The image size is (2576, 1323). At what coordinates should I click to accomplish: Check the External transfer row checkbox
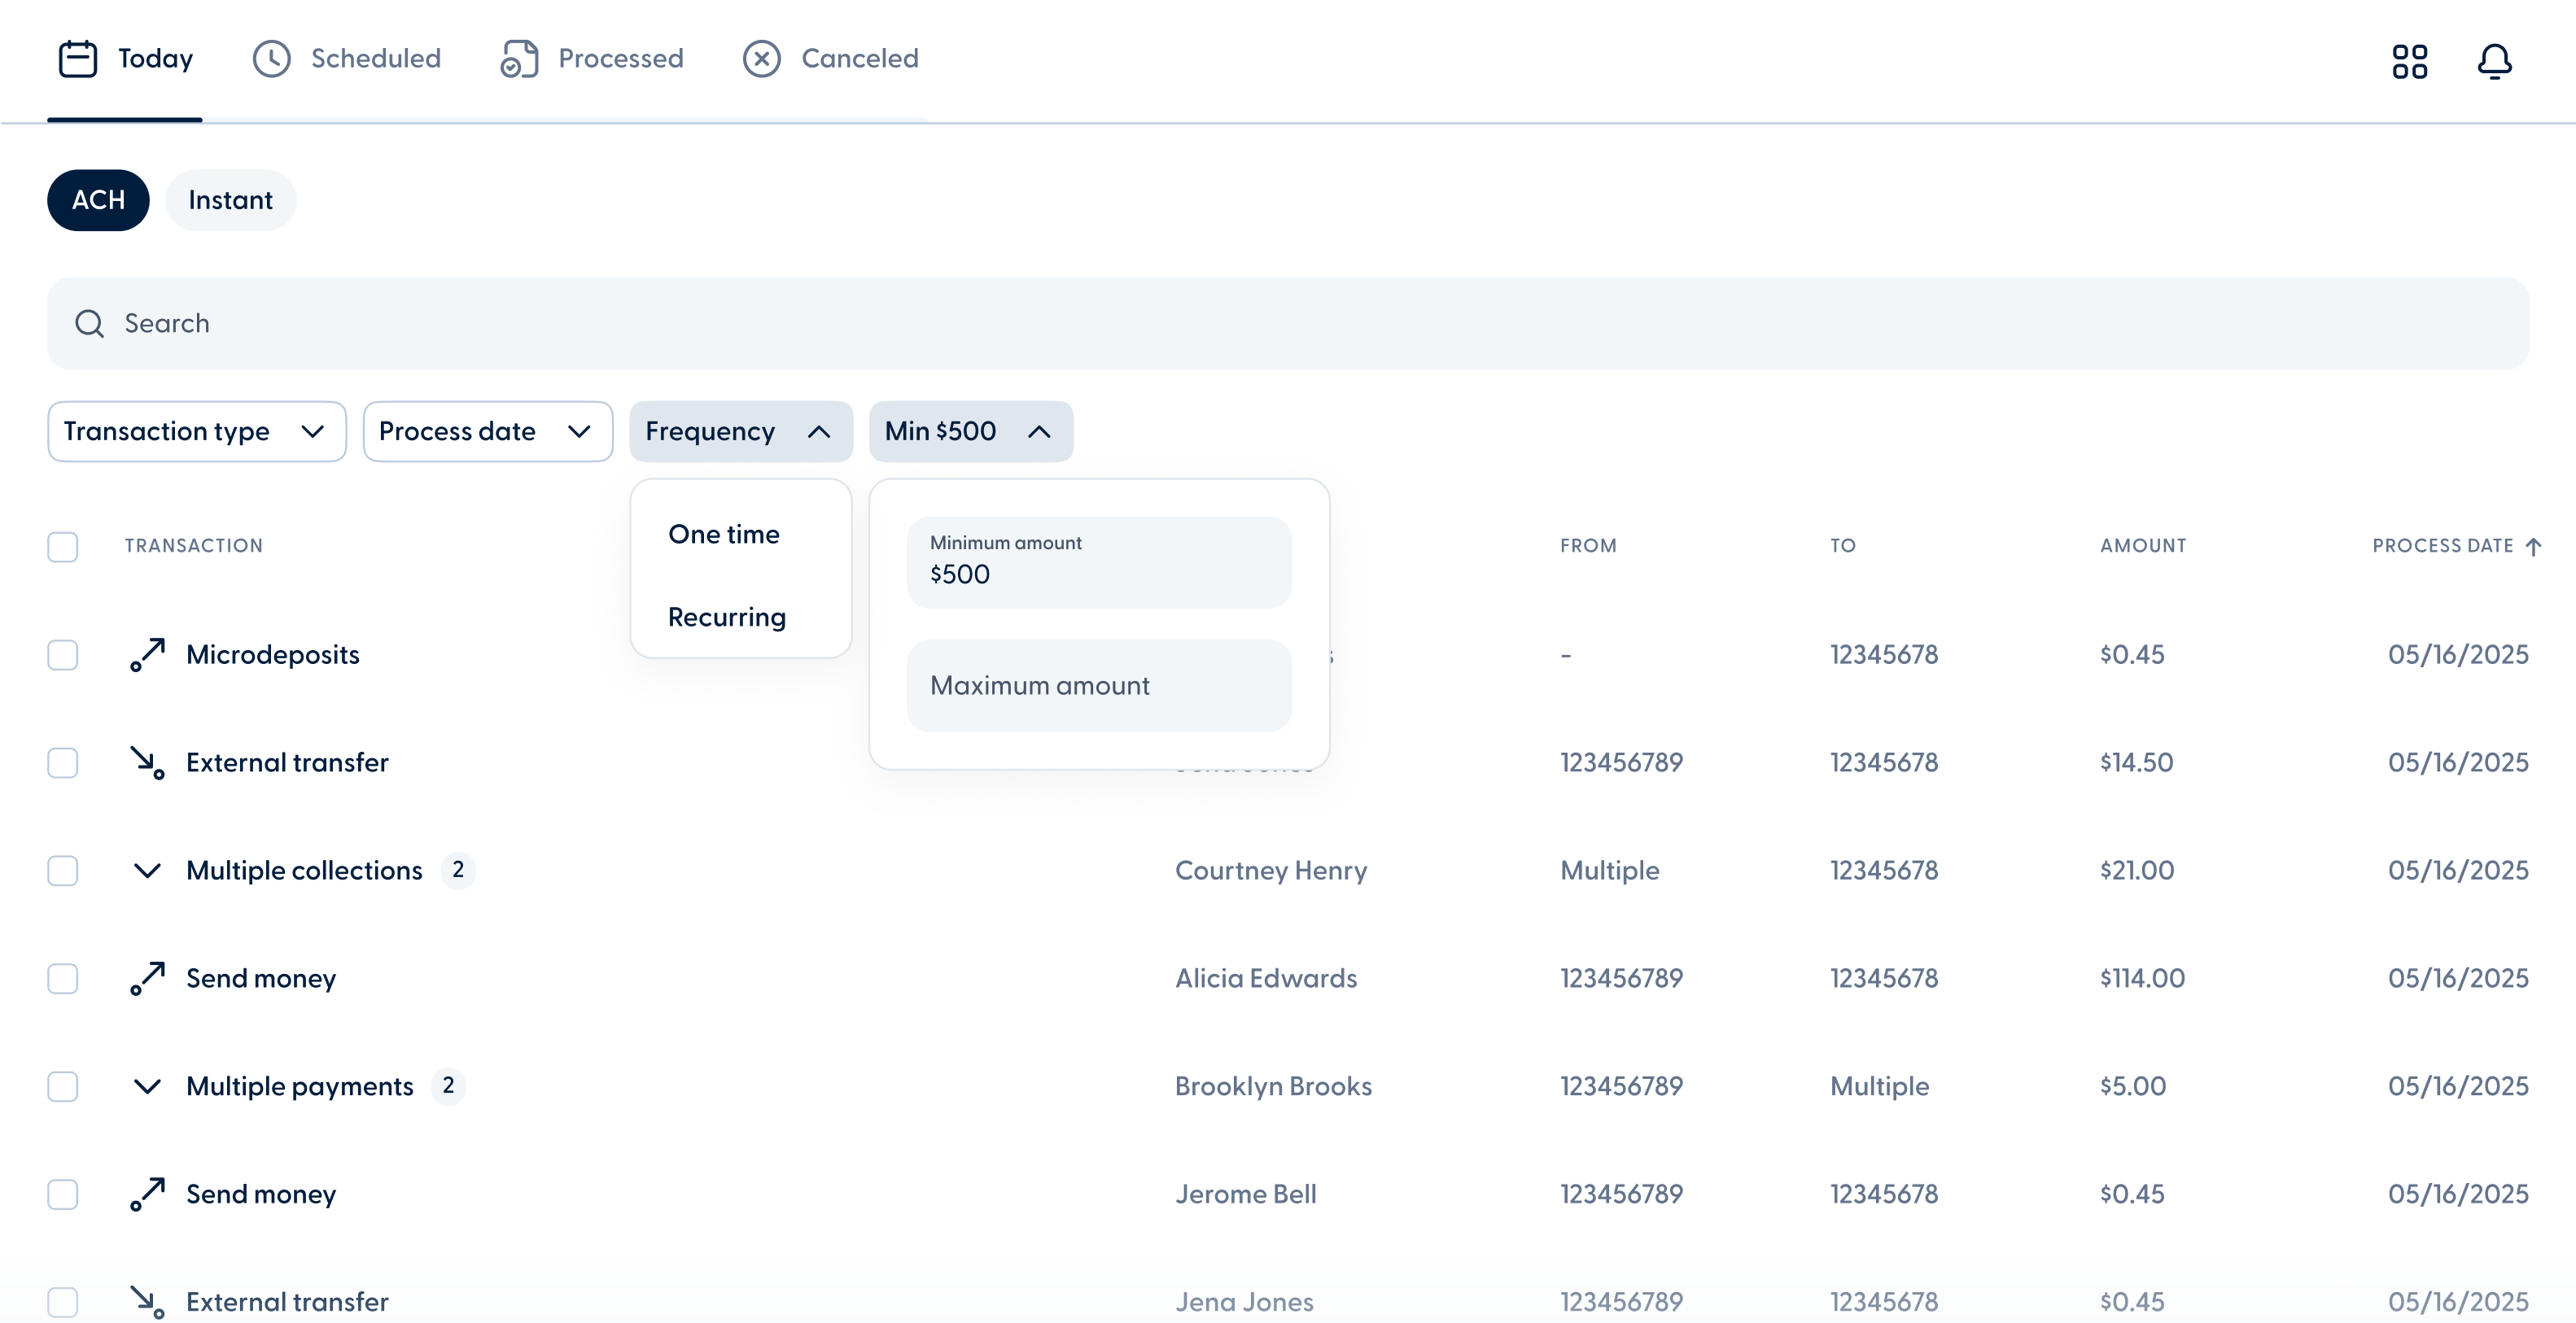coord(63,762)
